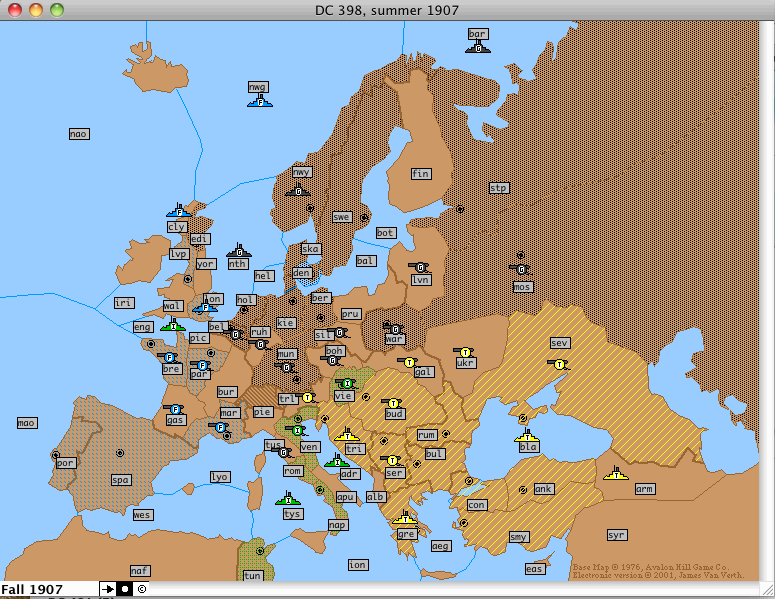Viewport: 775px width, 599px height.
Task: Click the white dot icon in the bottom bar
Action: pyautogui.click(x=125, y=589)
